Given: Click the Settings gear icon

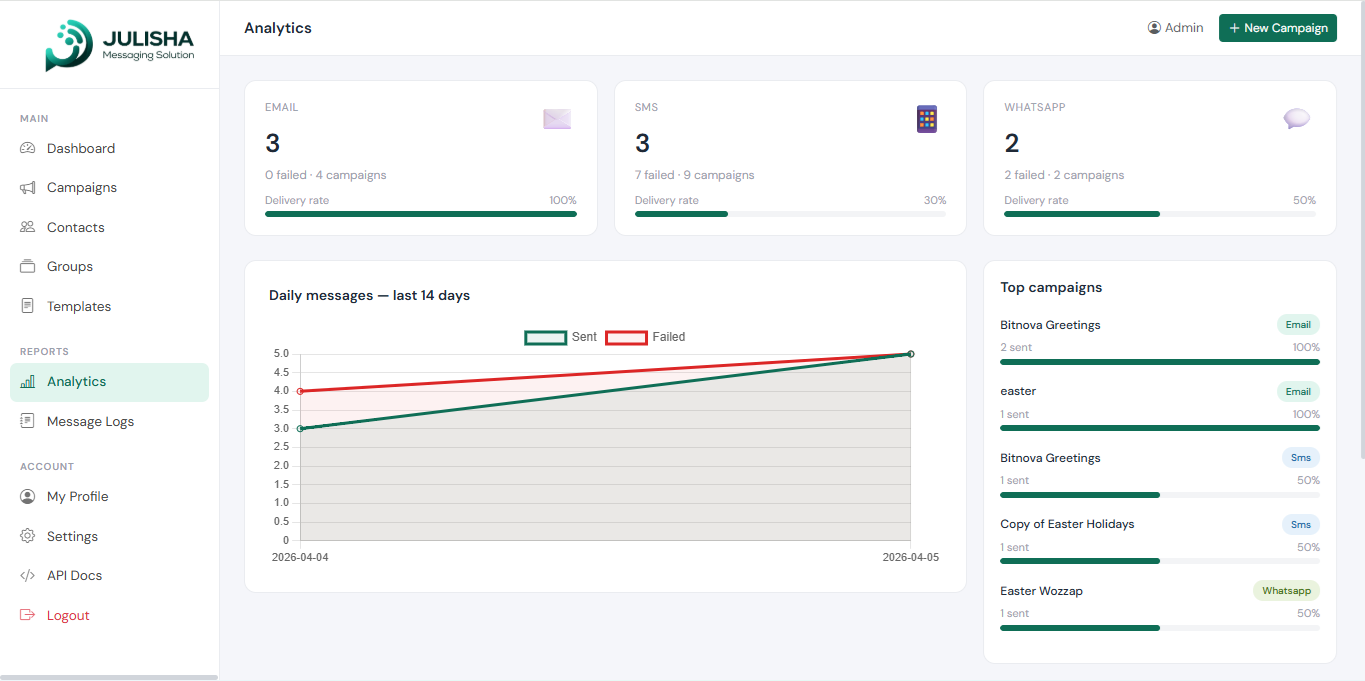Looking at the screenshot, I should coord(28,536).
